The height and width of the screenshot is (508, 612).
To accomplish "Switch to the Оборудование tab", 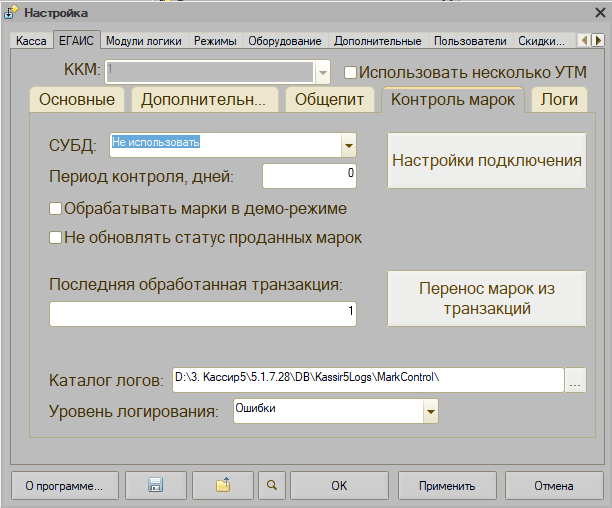I will coord(286,41).
